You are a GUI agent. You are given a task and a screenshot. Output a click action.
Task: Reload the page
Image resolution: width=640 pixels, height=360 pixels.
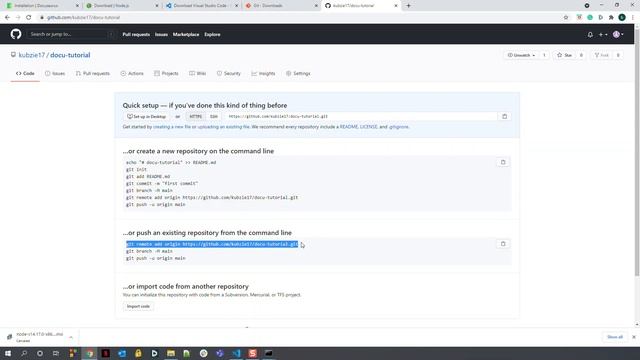pyautogui.click(x=29, y=18)
